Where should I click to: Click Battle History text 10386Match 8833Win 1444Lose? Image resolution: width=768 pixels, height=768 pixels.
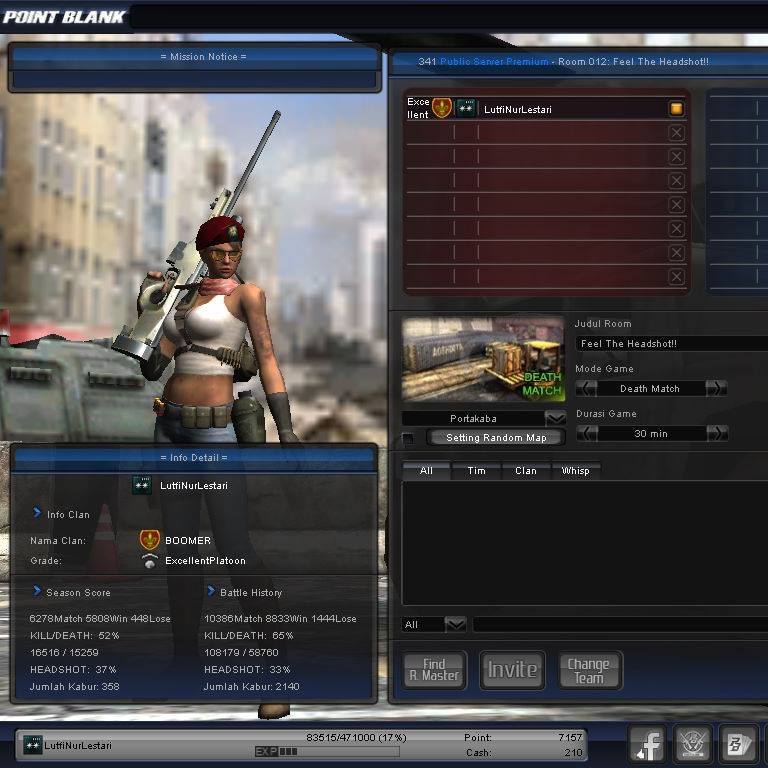[x=280, y=618]
